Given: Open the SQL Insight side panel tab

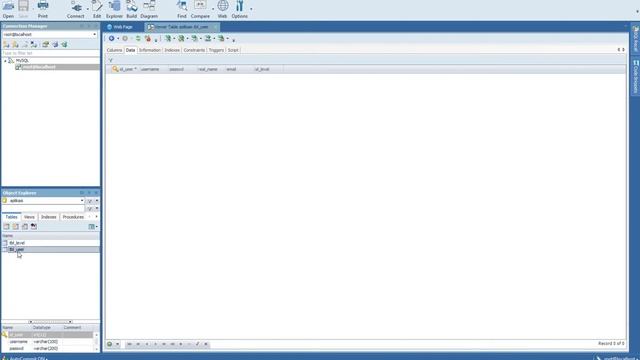Looking at the screenshot, I should 636,39.
